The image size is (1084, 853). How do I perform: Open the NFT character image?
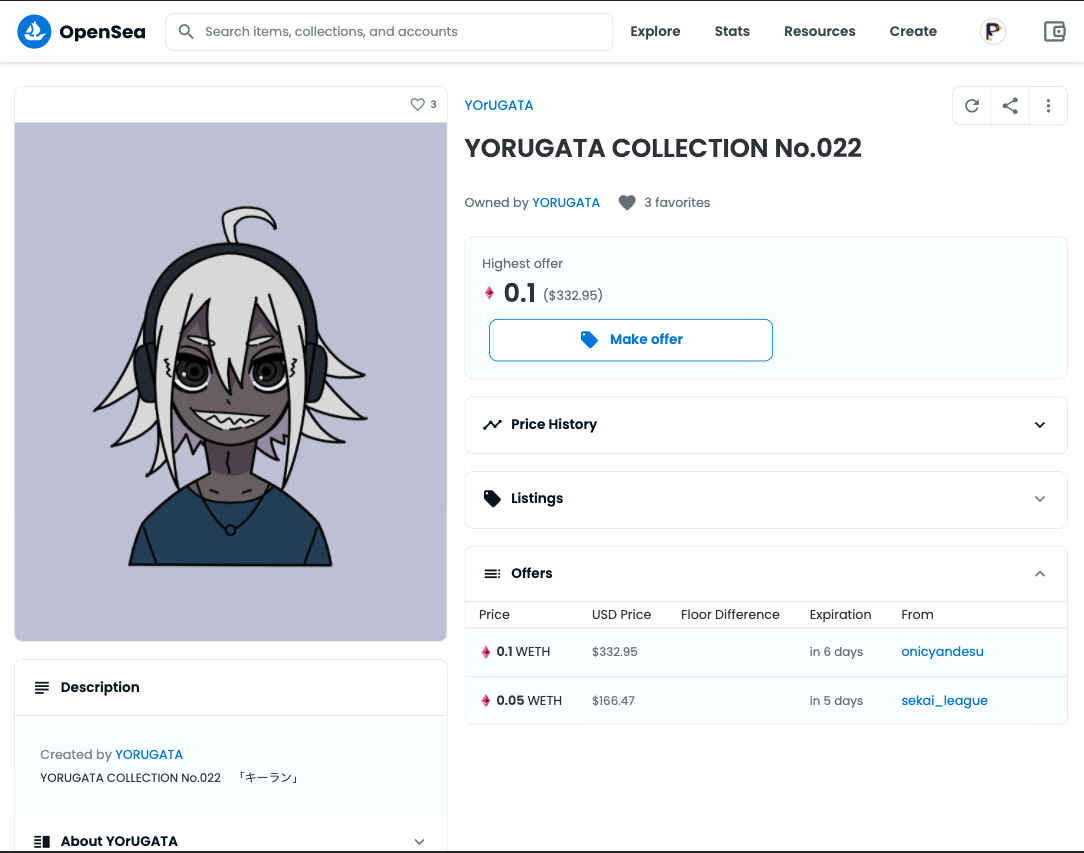[231, 381]
